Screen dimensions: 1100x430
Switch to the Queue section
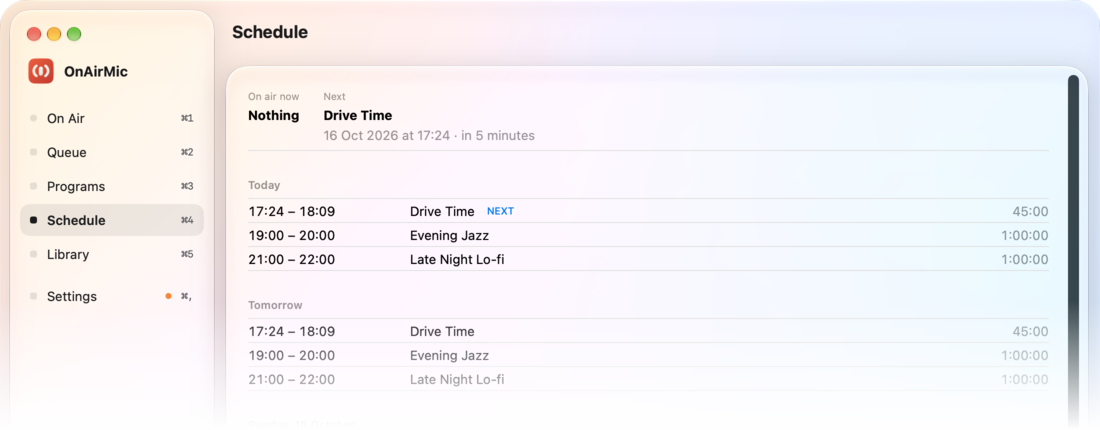112,152
